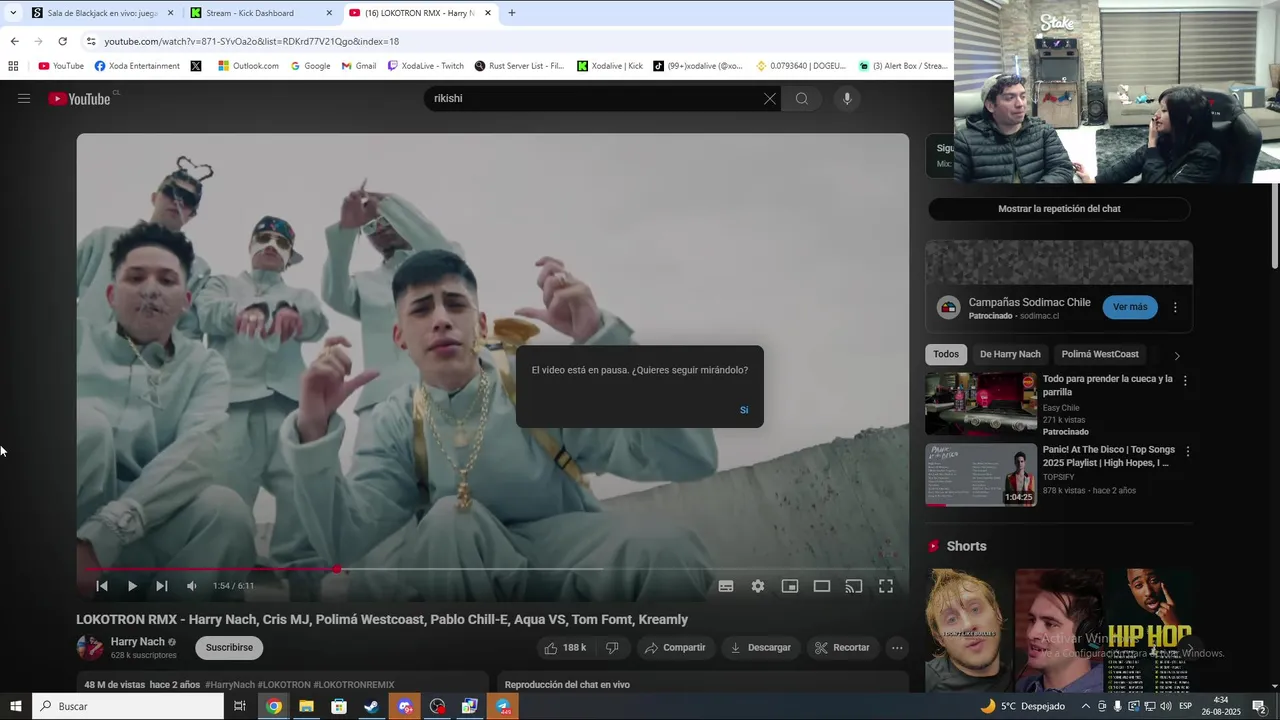Screen dimensions: 1280x720
Task: Cast the video to a TV
Action: click(x=854, y=586)
